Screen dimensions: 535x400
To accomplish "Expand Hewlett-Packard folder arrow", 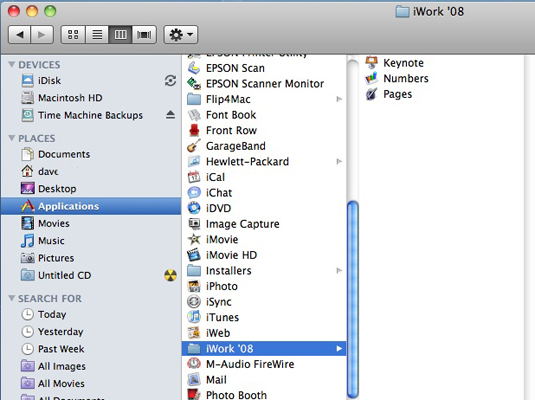I will pos(339,161).
